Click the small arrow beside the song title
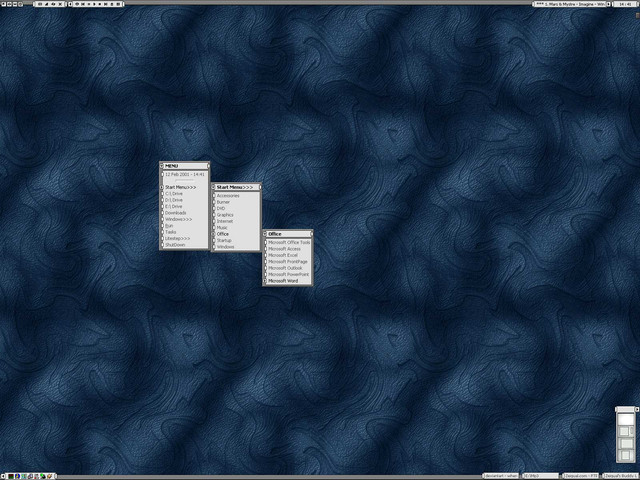The image size is (640, 480). (x=609, y=4)
